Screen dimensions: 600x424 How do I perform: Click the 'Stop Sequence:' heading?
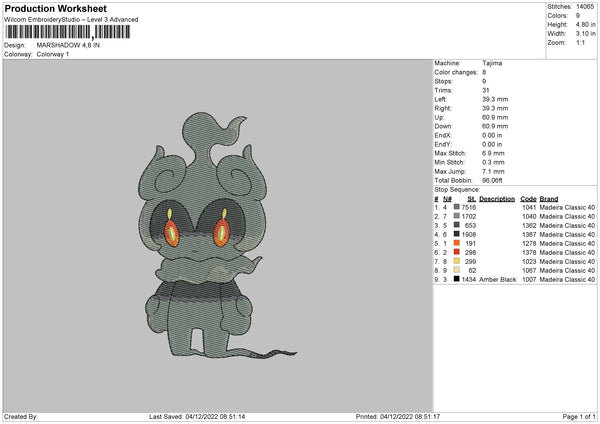click(457, 189)
